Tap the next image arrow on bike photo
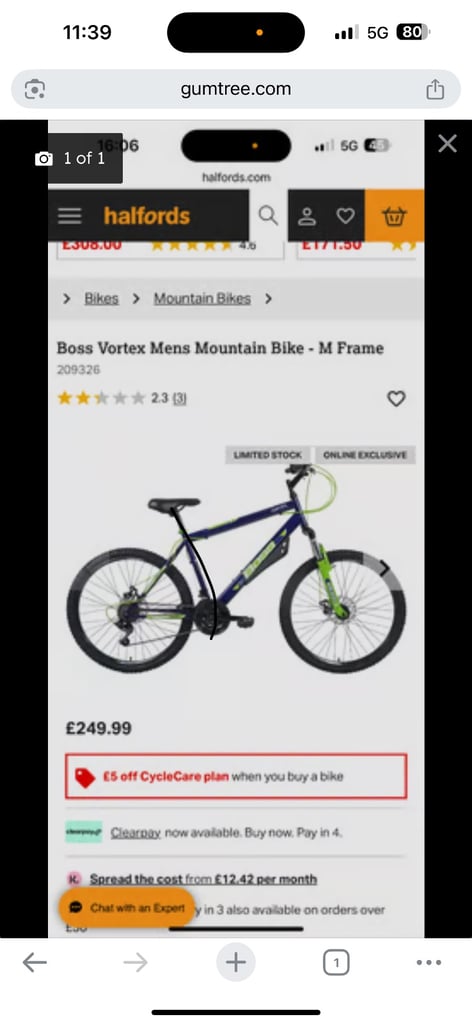 pos(385,568)
